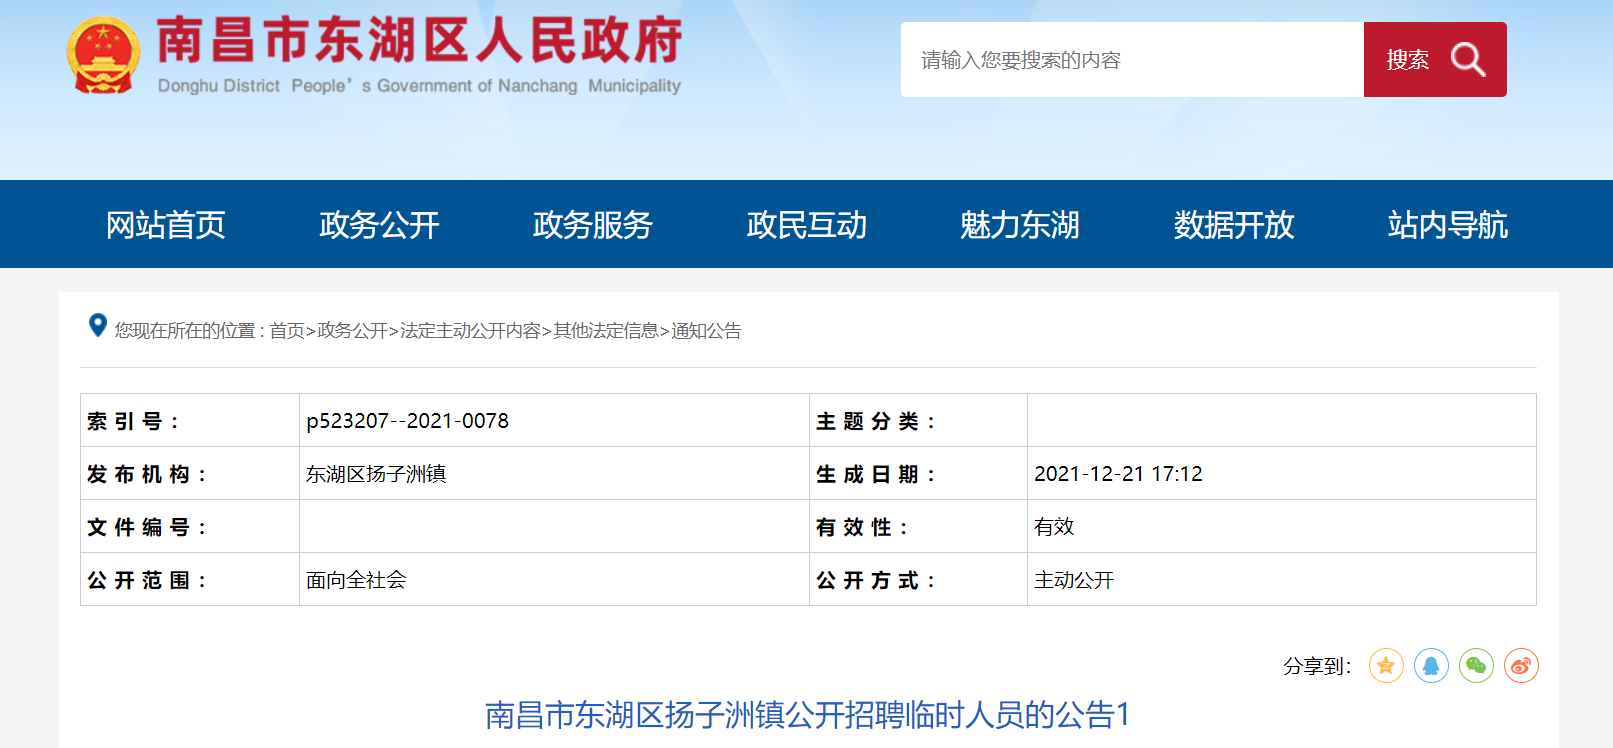Click scope value 面向全社会

tap(356, 580)
